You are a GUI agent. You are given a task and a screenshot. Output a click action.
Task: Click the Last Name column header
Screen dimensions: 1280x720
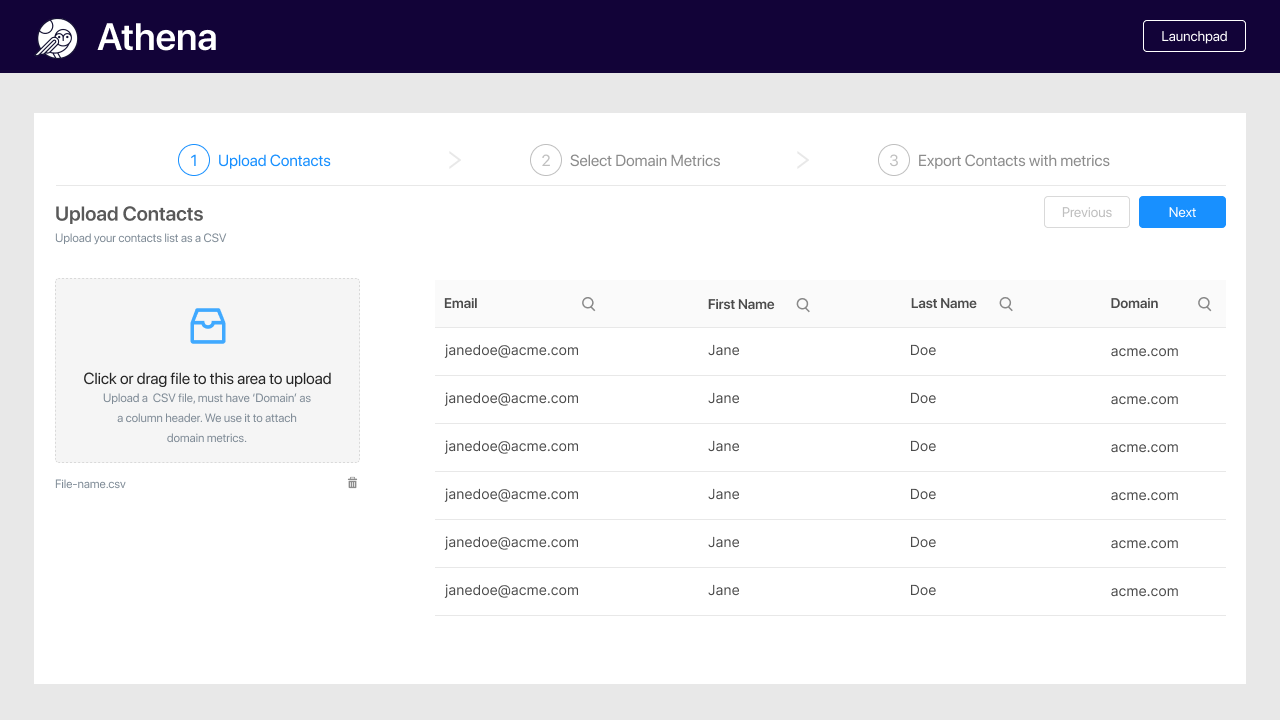944,303
